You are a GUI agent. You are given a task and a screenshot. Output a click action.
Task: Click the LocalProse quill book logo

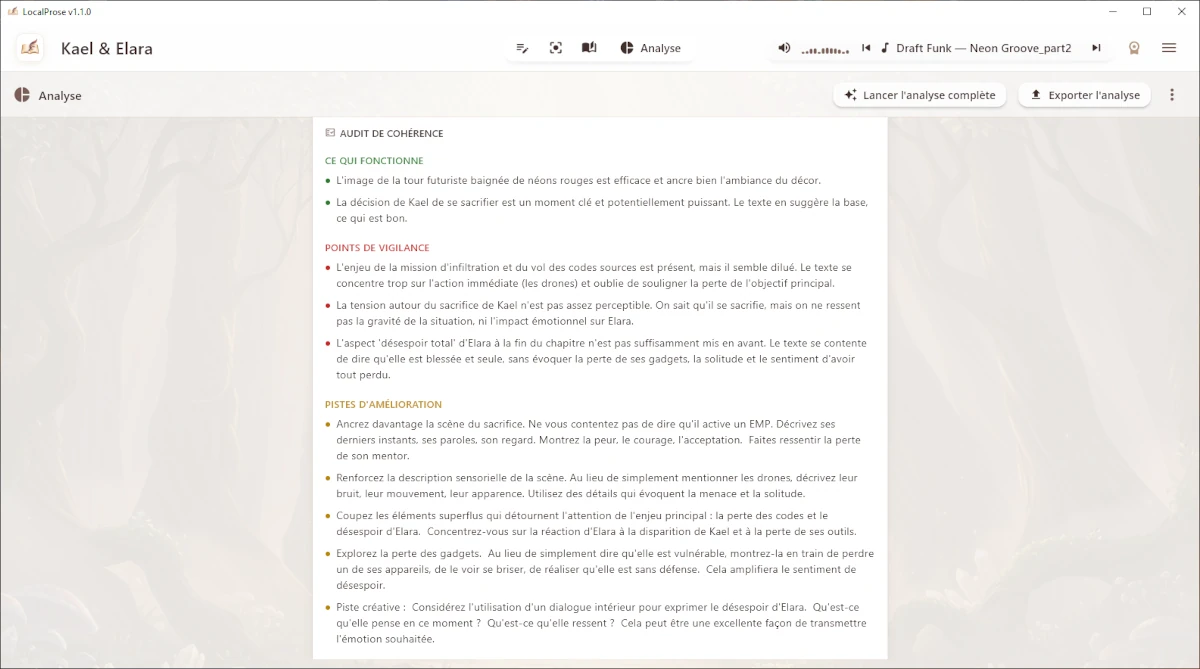coord(30,48)
